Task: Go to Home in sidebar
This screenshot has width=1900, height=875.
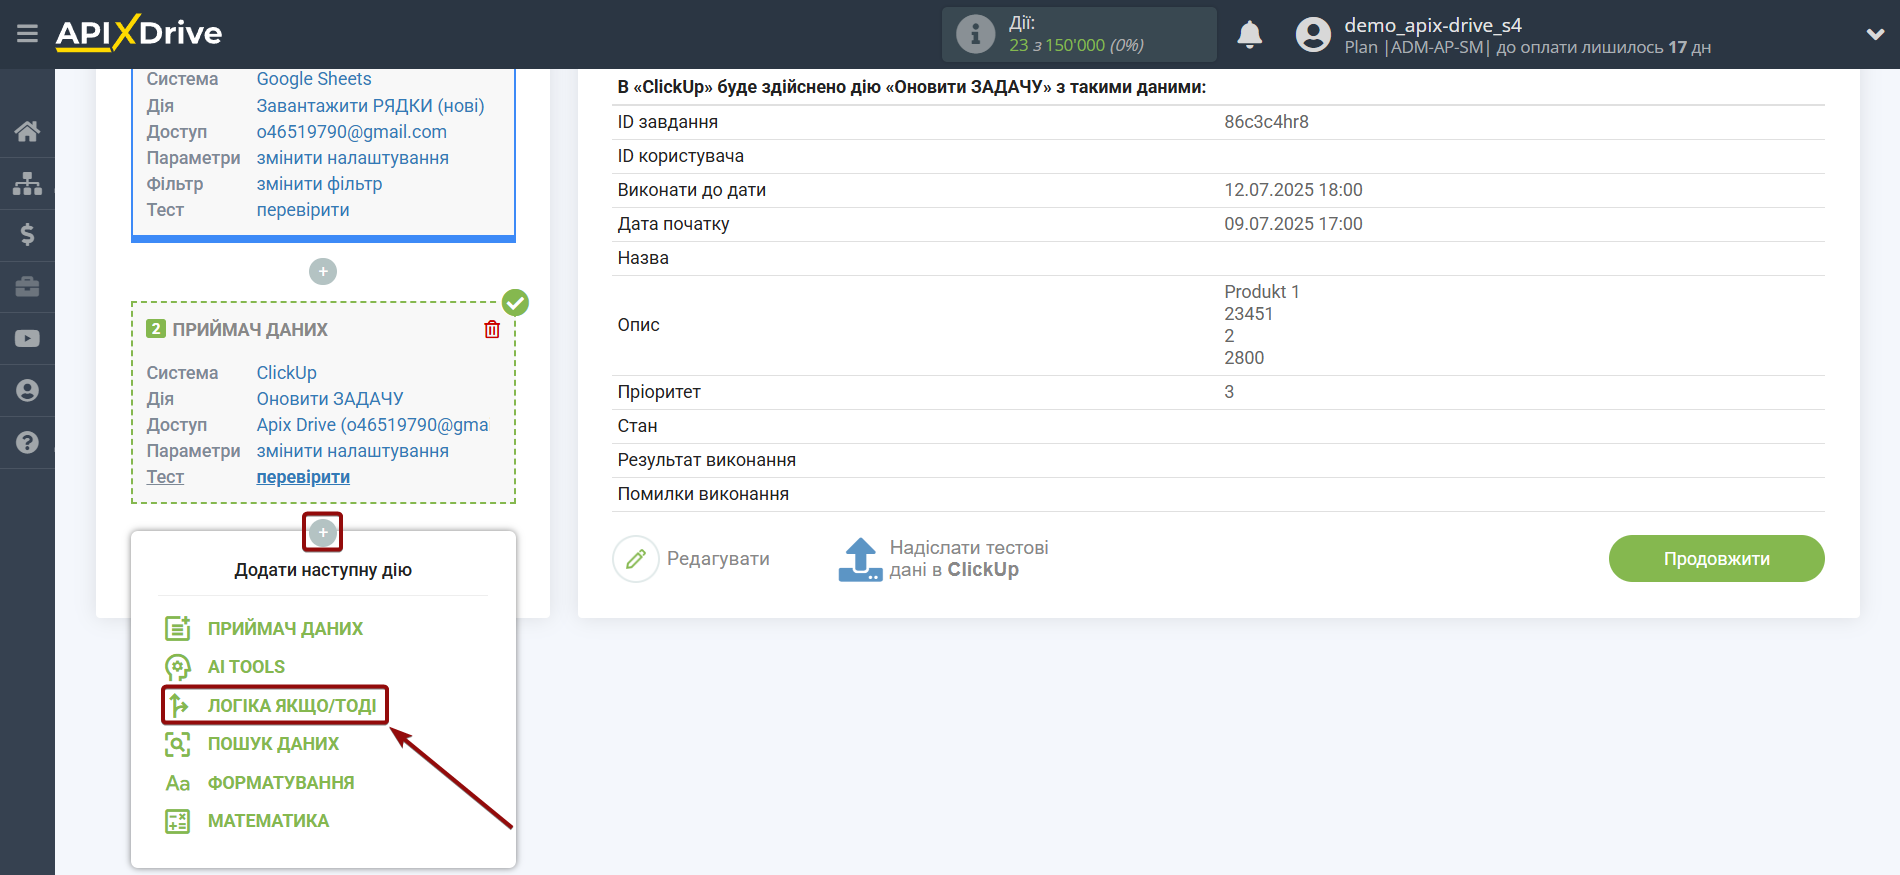Action: tap(27, 131)
